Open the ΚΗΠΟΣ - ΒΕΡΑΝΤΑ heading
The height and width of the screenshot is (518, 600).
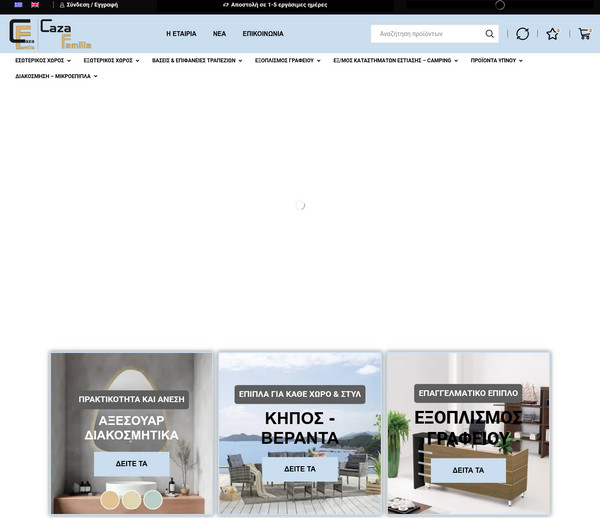pyautogui.click(x=300, y=428)
